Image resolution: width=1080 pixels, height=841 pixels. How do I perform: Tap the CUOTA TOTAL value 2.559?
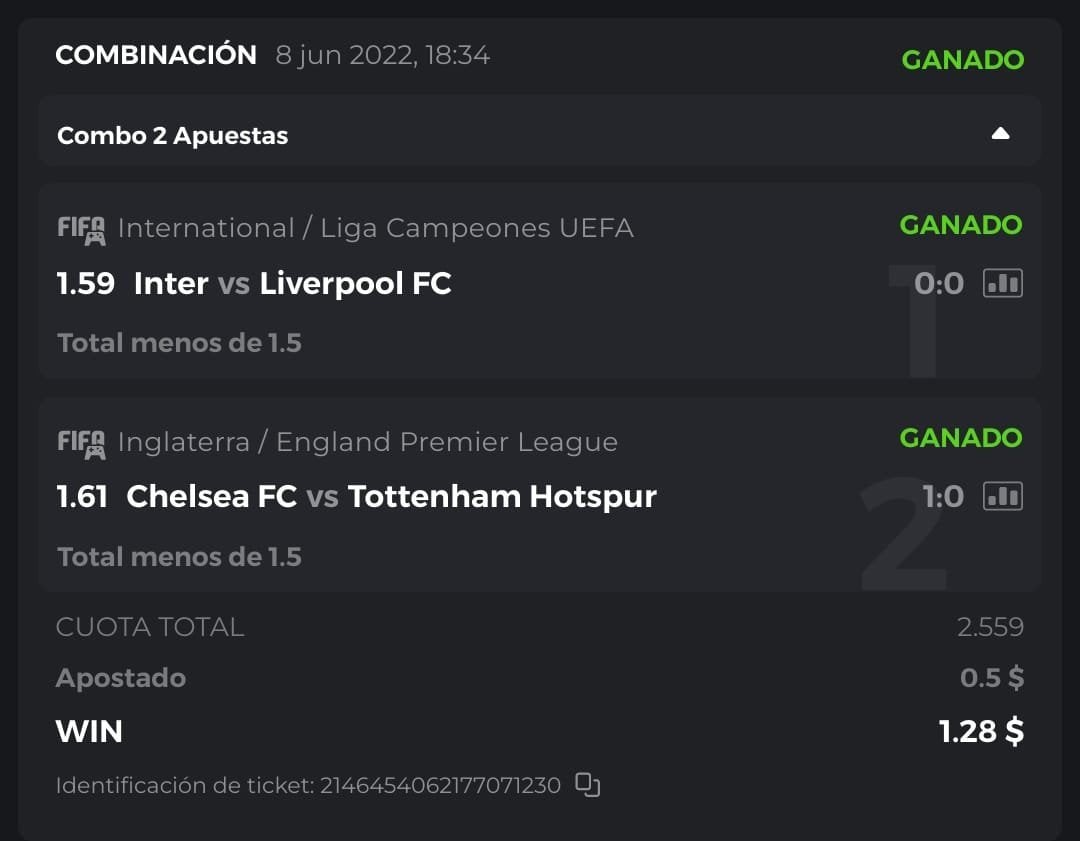coord(990,627)
